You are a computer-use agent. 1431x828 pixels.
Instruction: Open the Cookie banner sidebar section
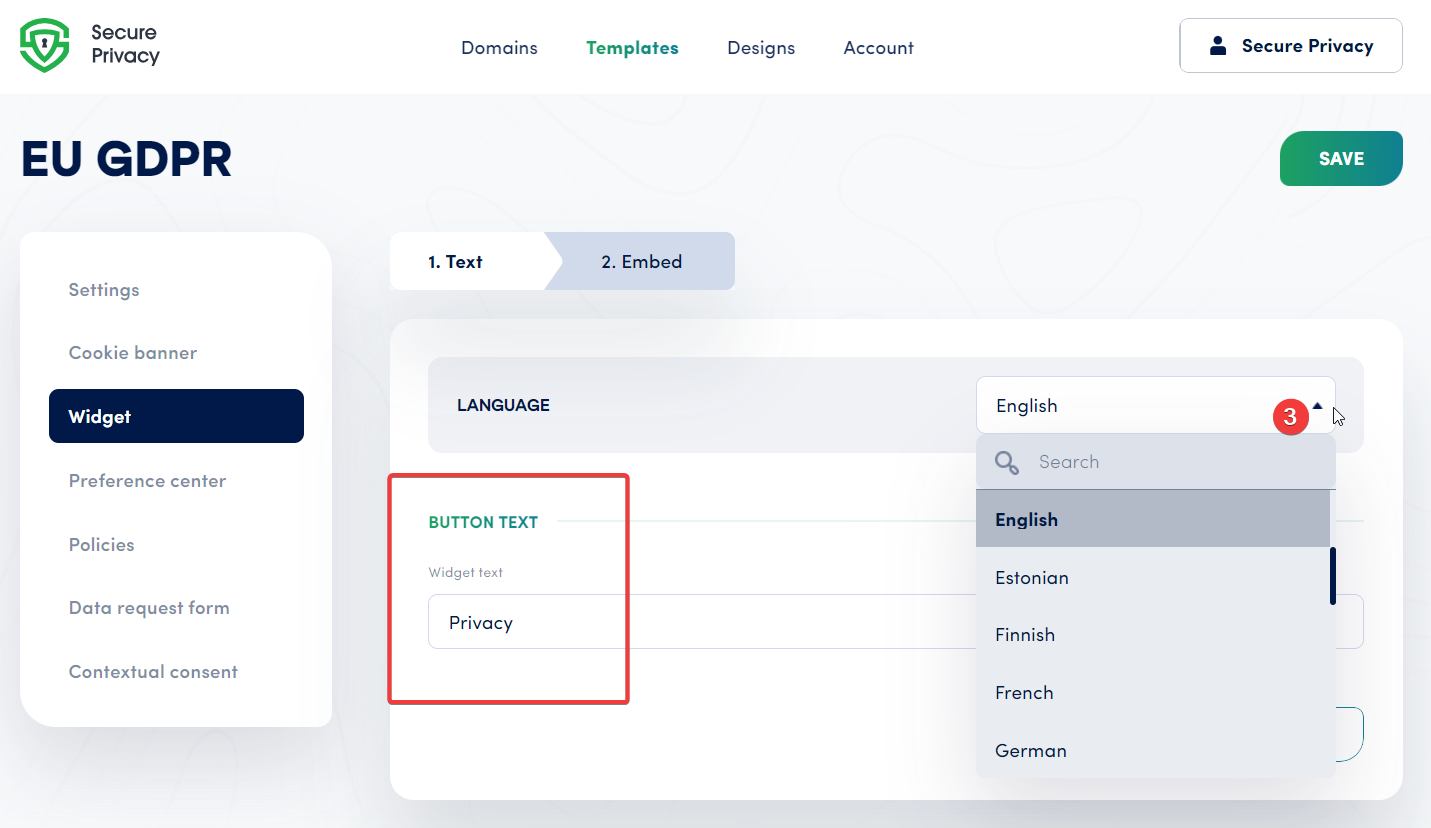132,352
